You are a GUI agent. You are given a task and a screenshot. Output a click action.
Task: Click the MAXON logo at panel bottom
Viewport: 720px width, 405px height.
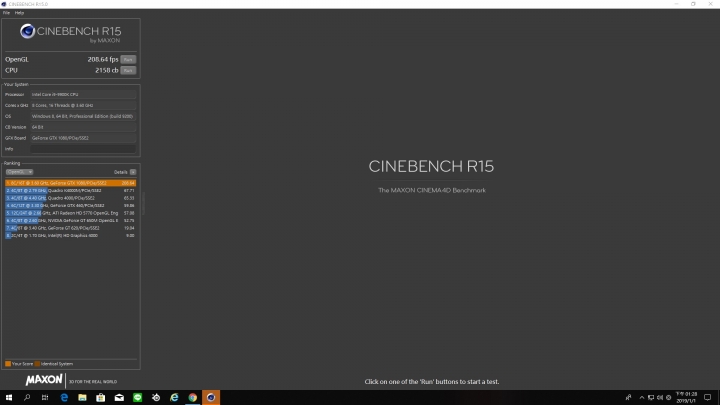click(44, 380)
